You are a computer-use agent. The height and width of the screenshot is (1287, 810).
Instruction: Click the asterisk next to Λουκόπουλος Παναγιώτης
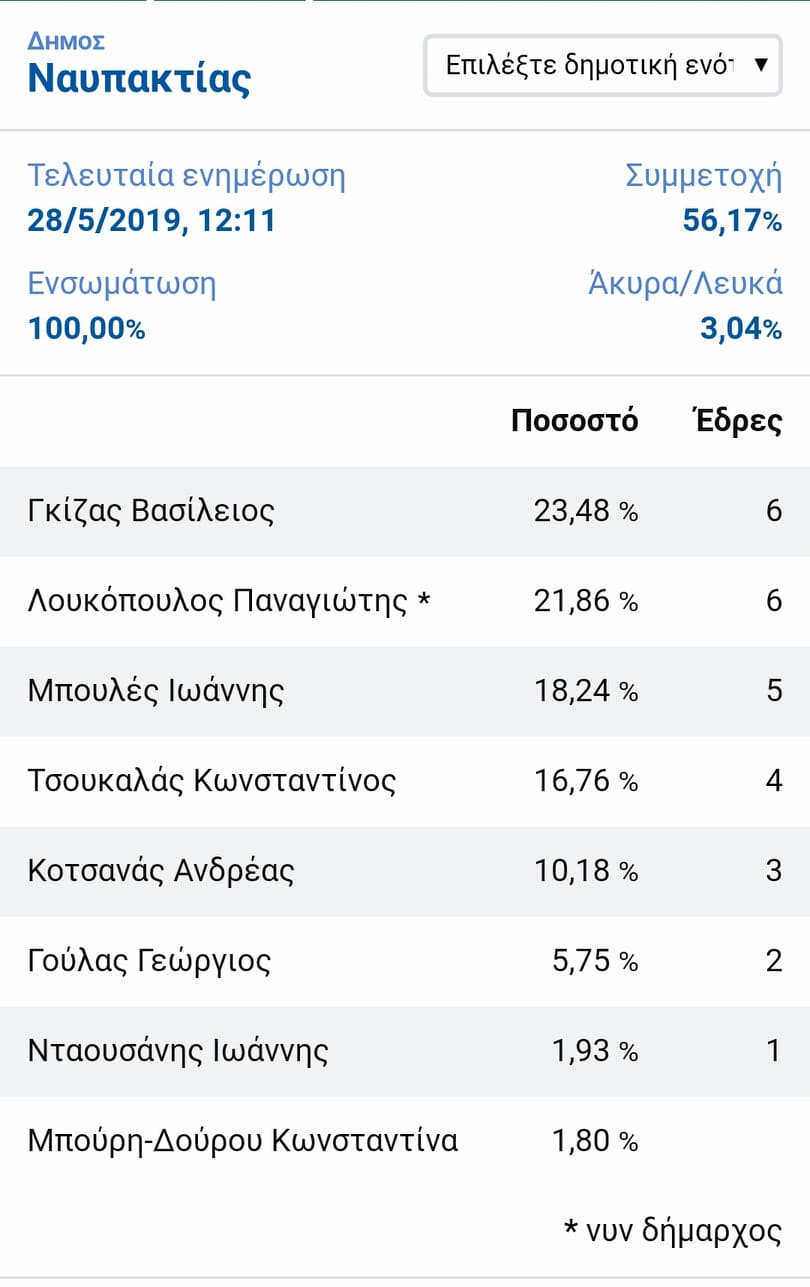[423, 601]
